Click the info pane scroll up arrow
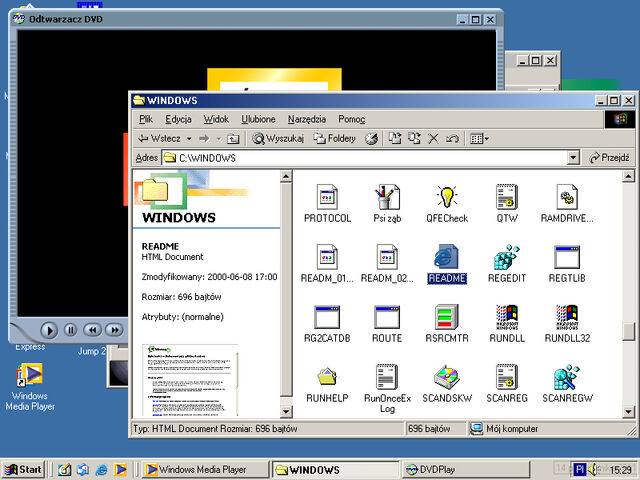Viewport: 640px width, 480px height. coord(286,176)
